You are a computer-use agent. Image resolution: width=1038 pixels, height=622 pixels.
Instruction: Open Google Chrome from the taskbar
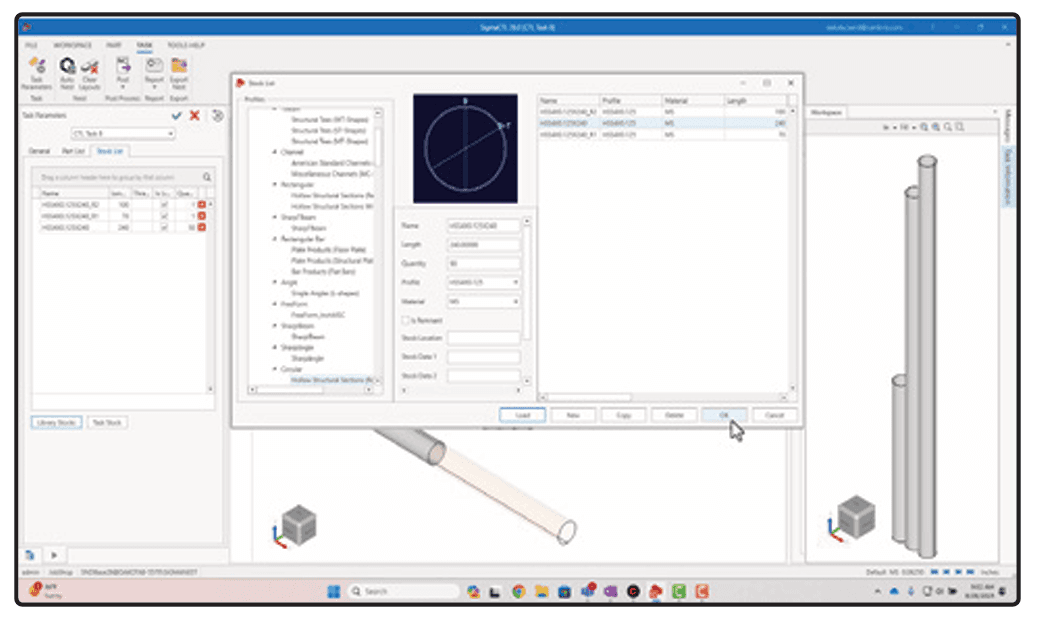[518, 591]
